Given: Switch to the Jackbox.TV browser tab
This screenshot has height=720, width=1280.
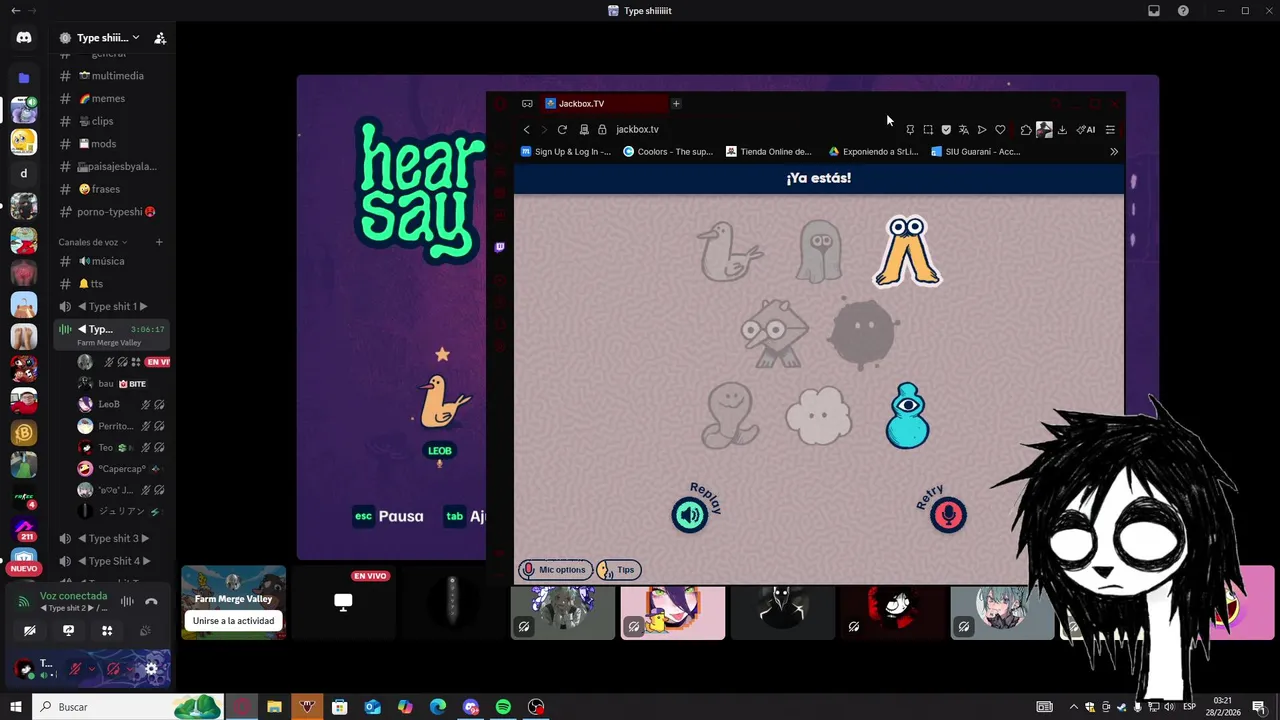Looking at the screenshot, I should point(603,104).
